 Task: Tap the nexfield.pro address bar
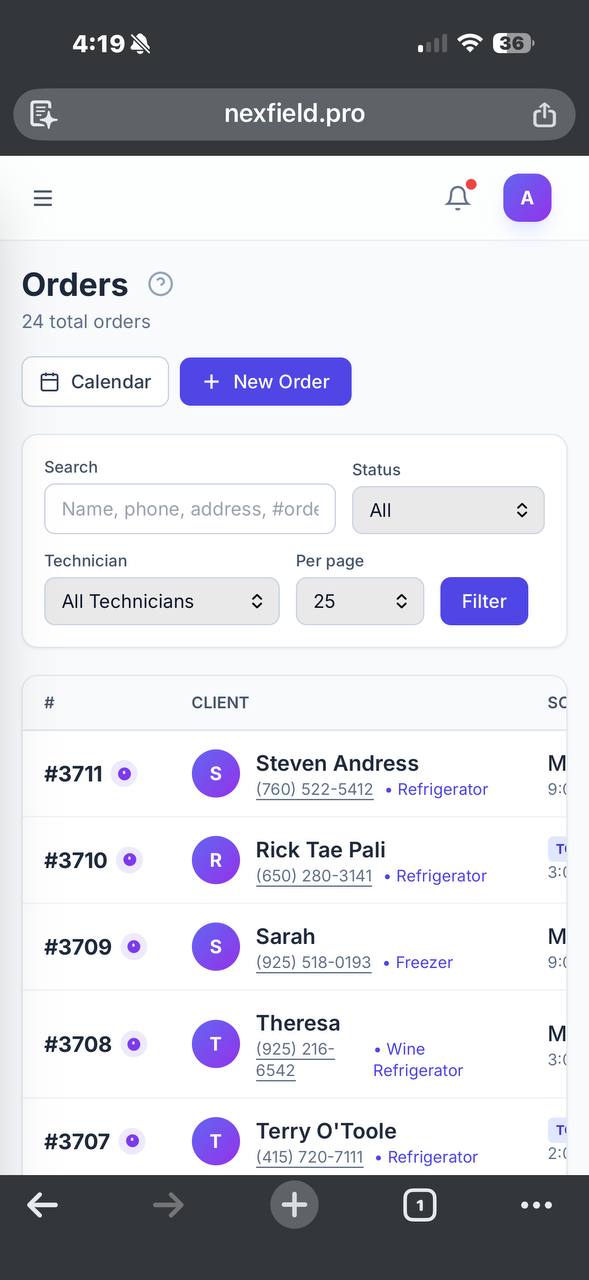pos(294,114)
